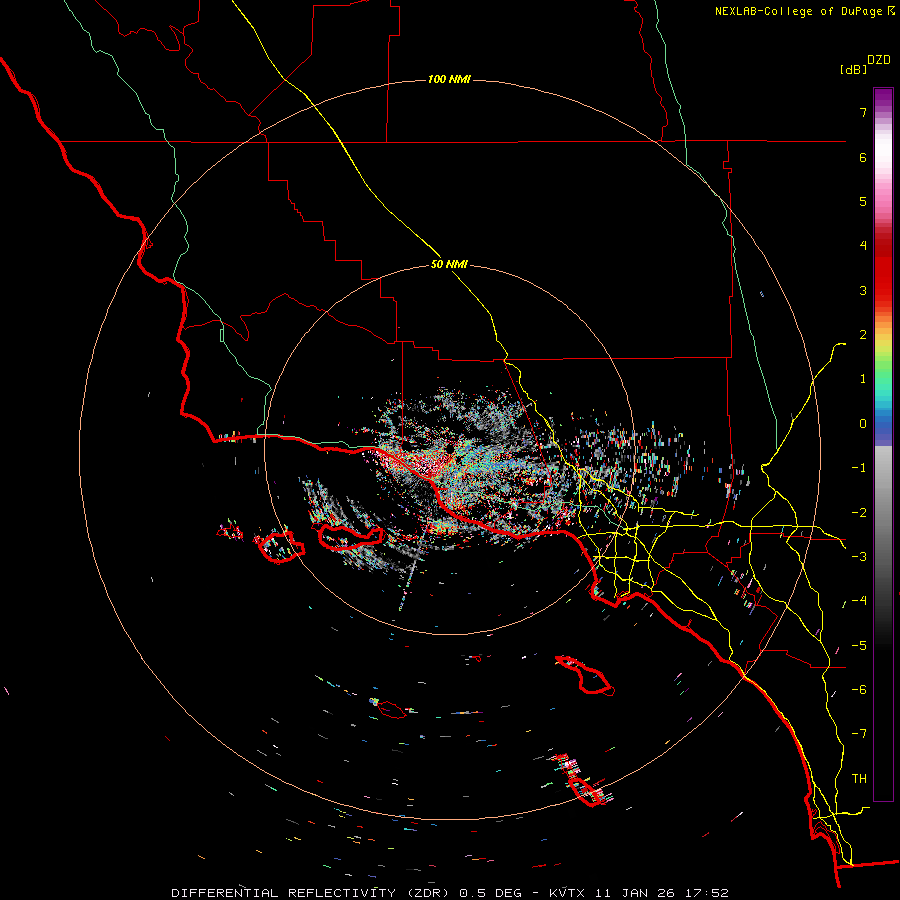900x900 pixels.
Task: Click the -2 value on the ZDR scale
Action: [859, 513]
